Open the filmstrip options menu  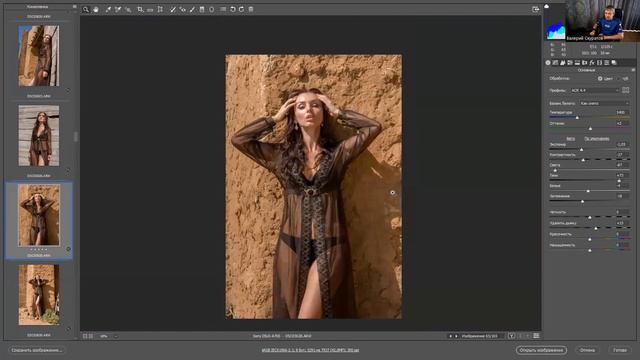click(74, 7)
